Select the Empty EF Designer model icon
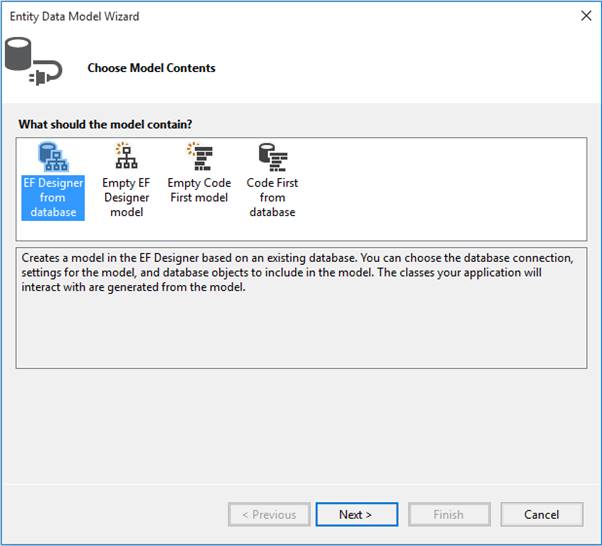This screenshot has height=546, width=602. point(126,157)
